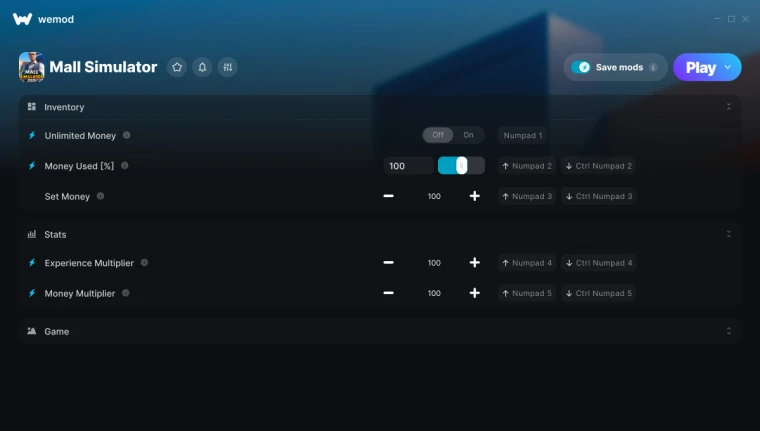
Task: Collapse the Stats section
Action: [x=728, y=234]
